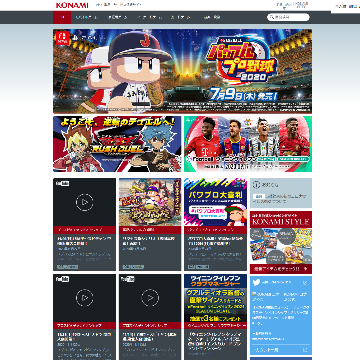Image resolution: width=360 pixels, height=360 pixels.
Task: Open the expand icon at the Twitter widget's bottom
Action: tap(305, 350)
